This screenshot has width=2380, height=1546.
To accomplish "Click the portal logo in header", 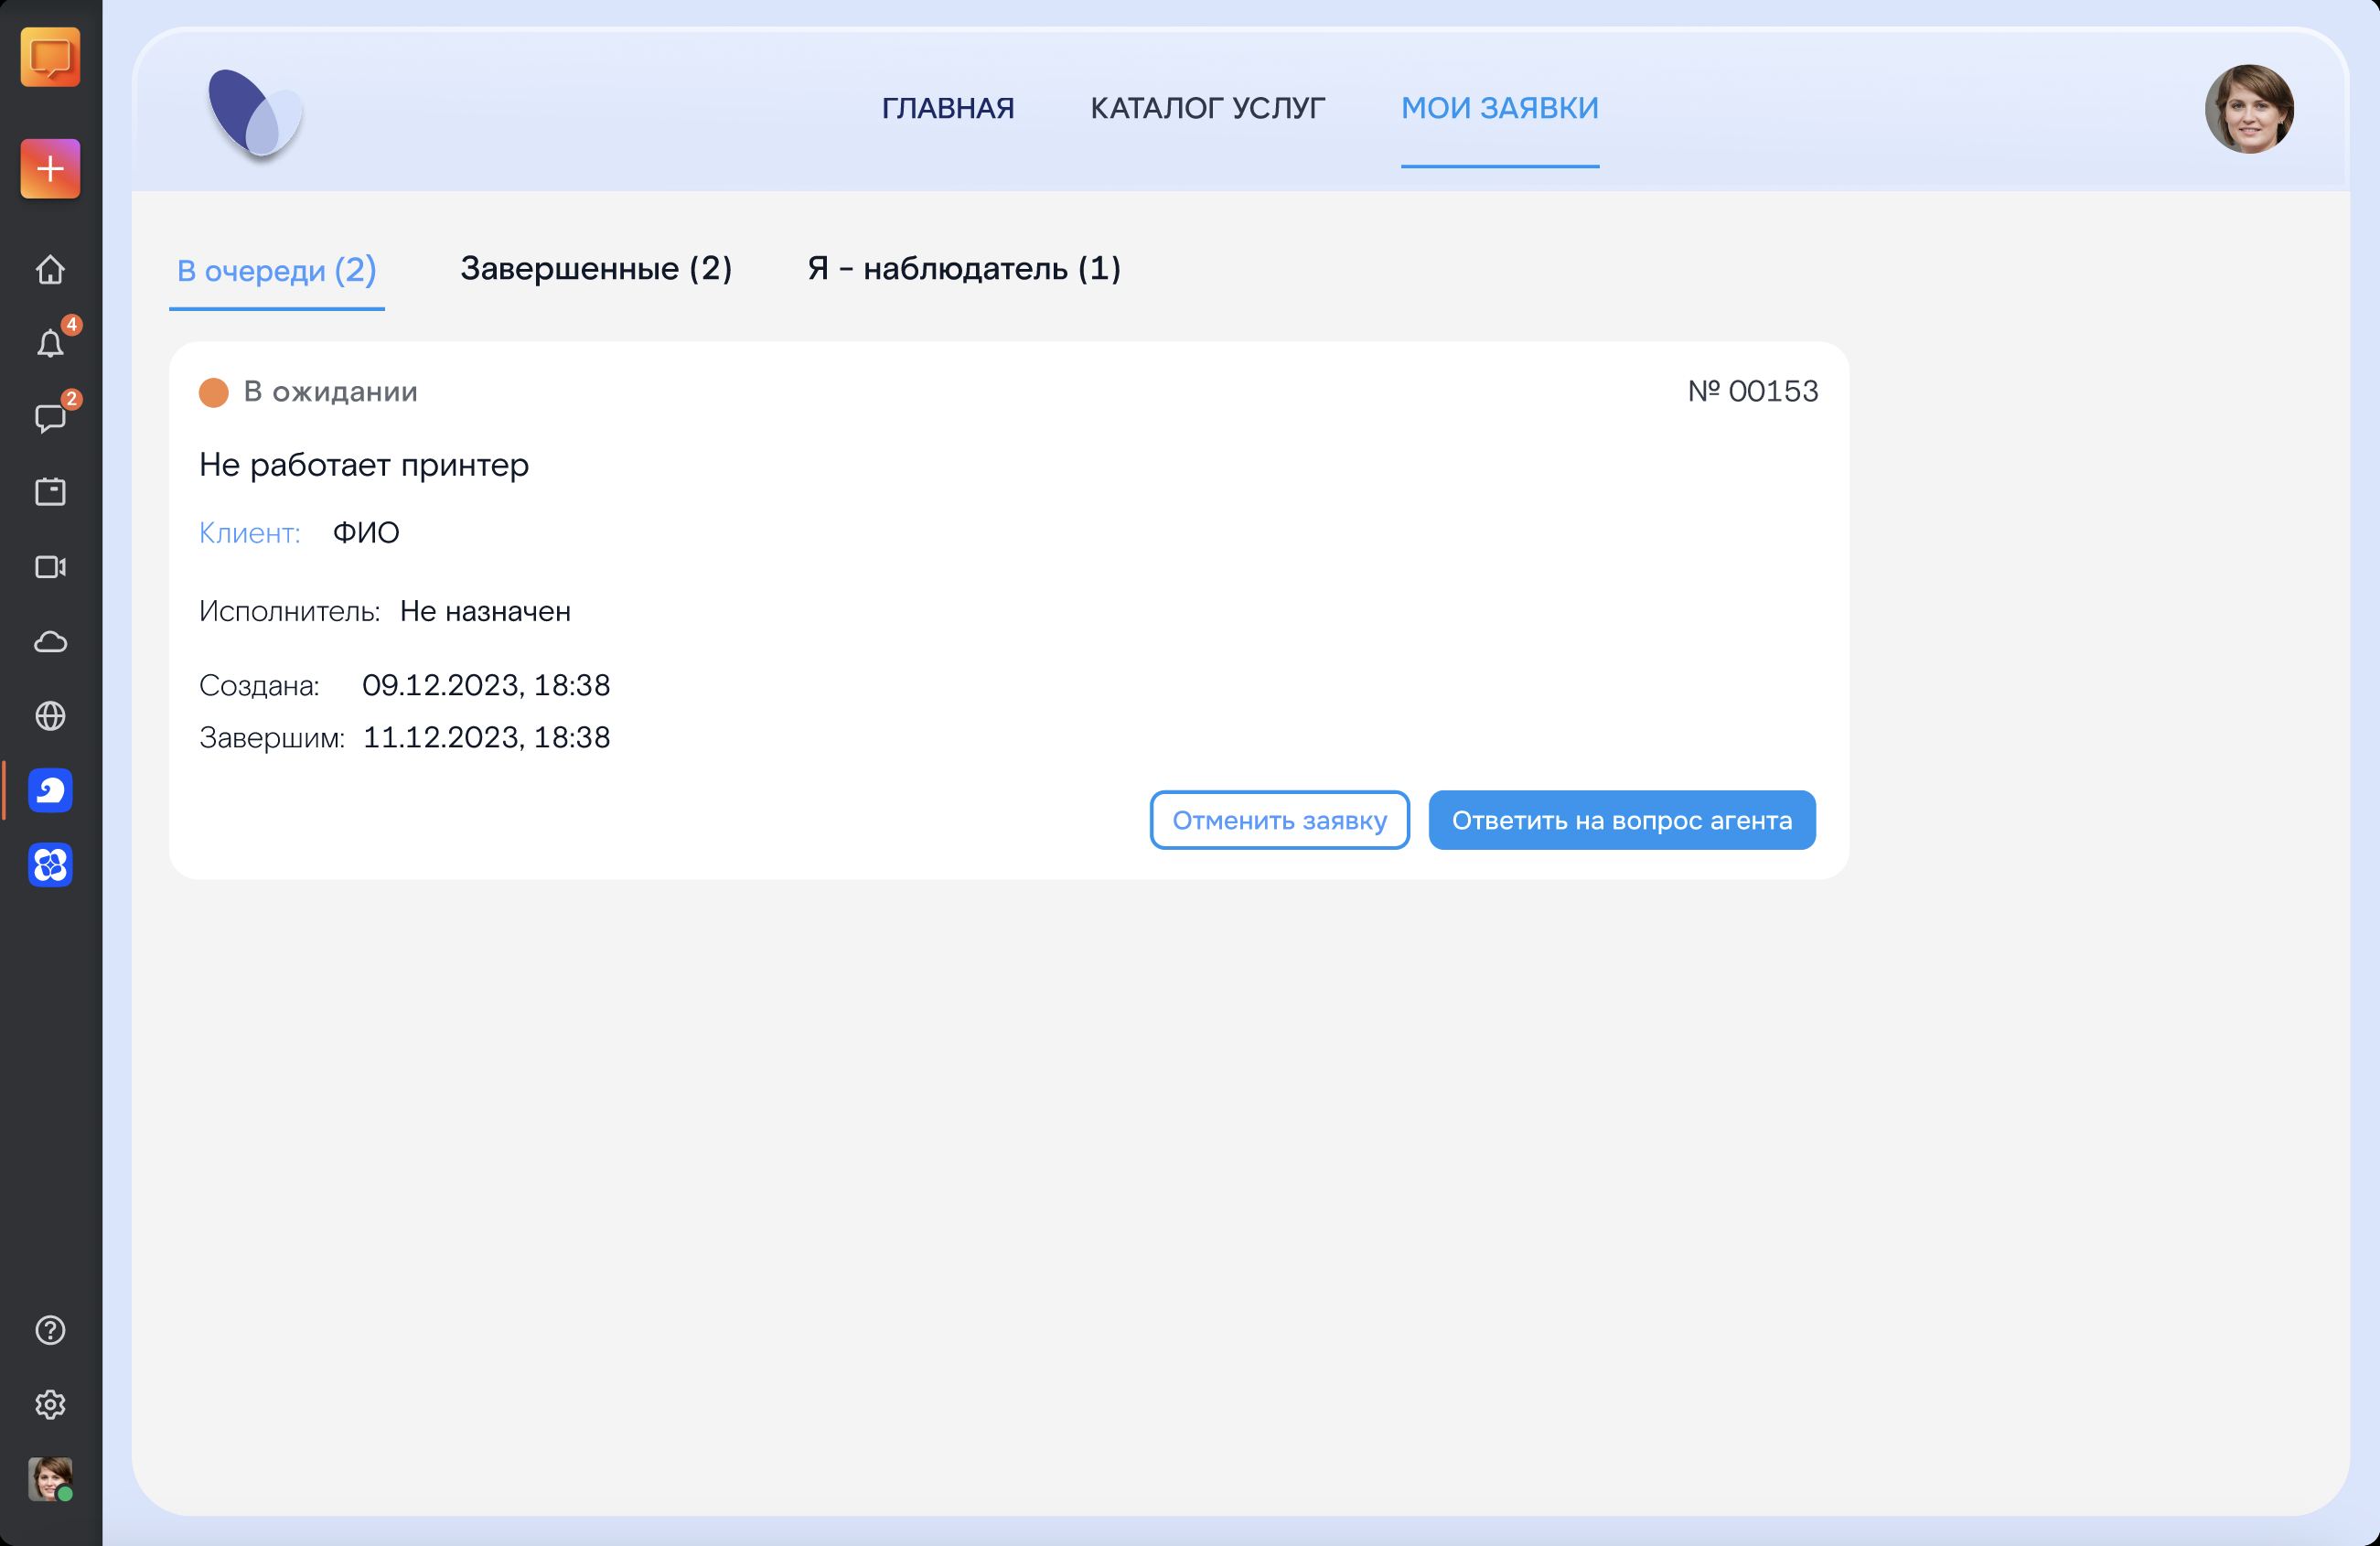I will [x=255, y=113].
